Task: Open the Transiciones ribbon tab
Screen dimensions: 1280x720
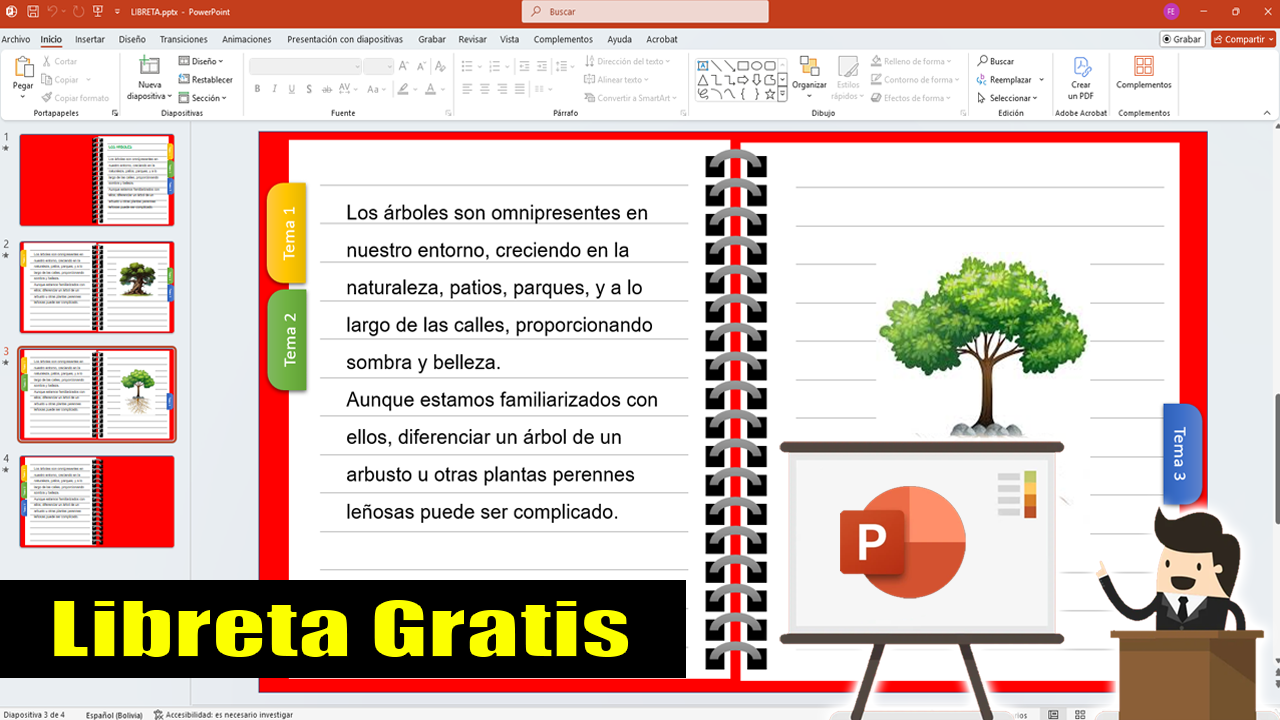Action: (x=183, y=40)
